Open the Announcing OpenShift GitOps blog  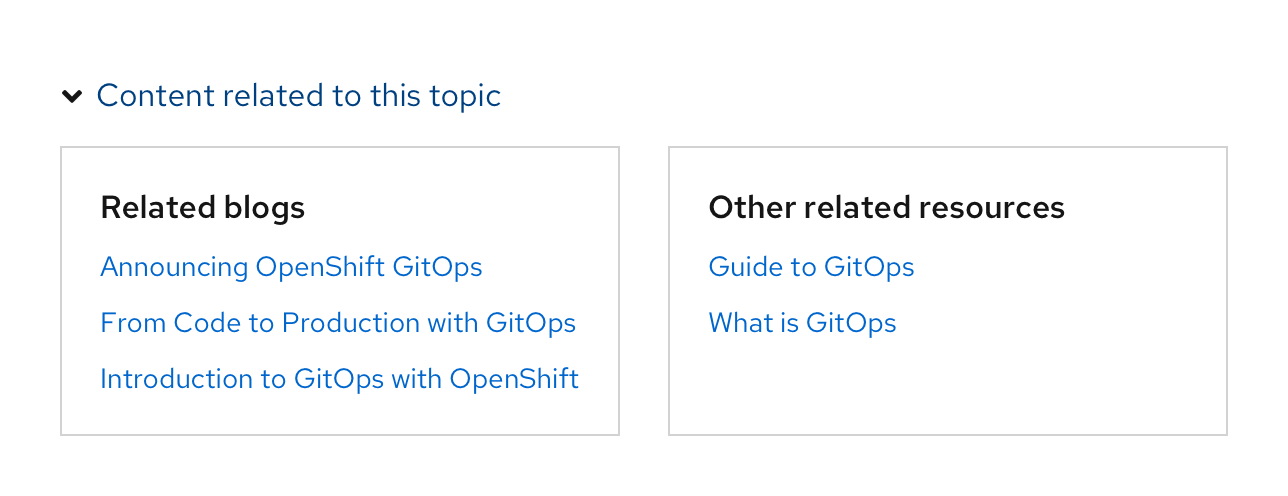(291, 267)
